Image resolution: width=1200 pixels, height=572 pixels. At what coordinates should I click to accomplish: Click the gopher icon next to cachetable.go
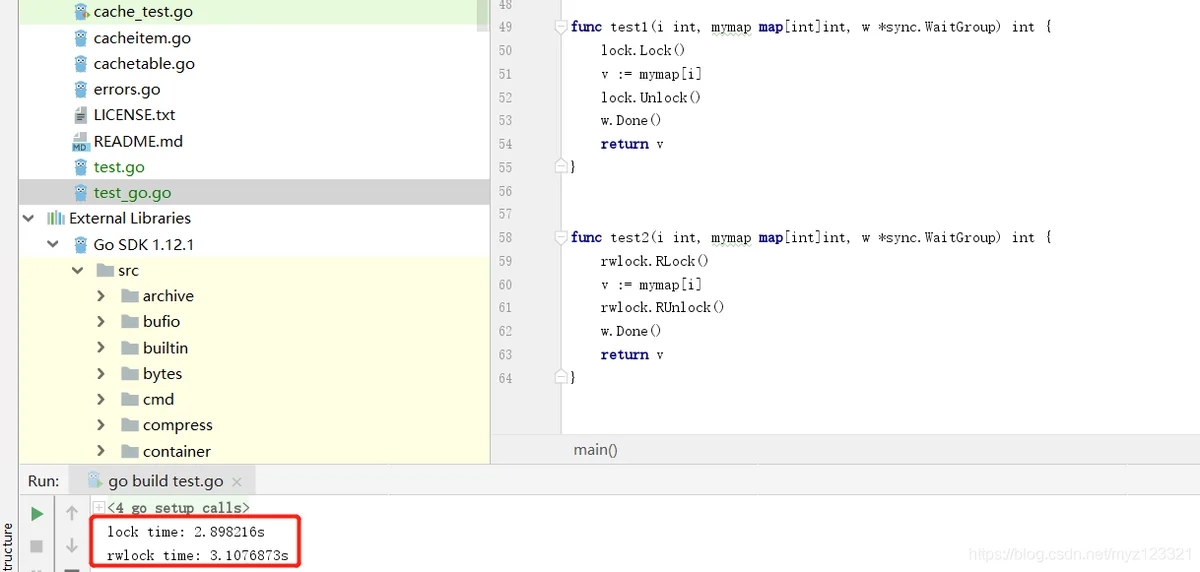click(81, 63)
